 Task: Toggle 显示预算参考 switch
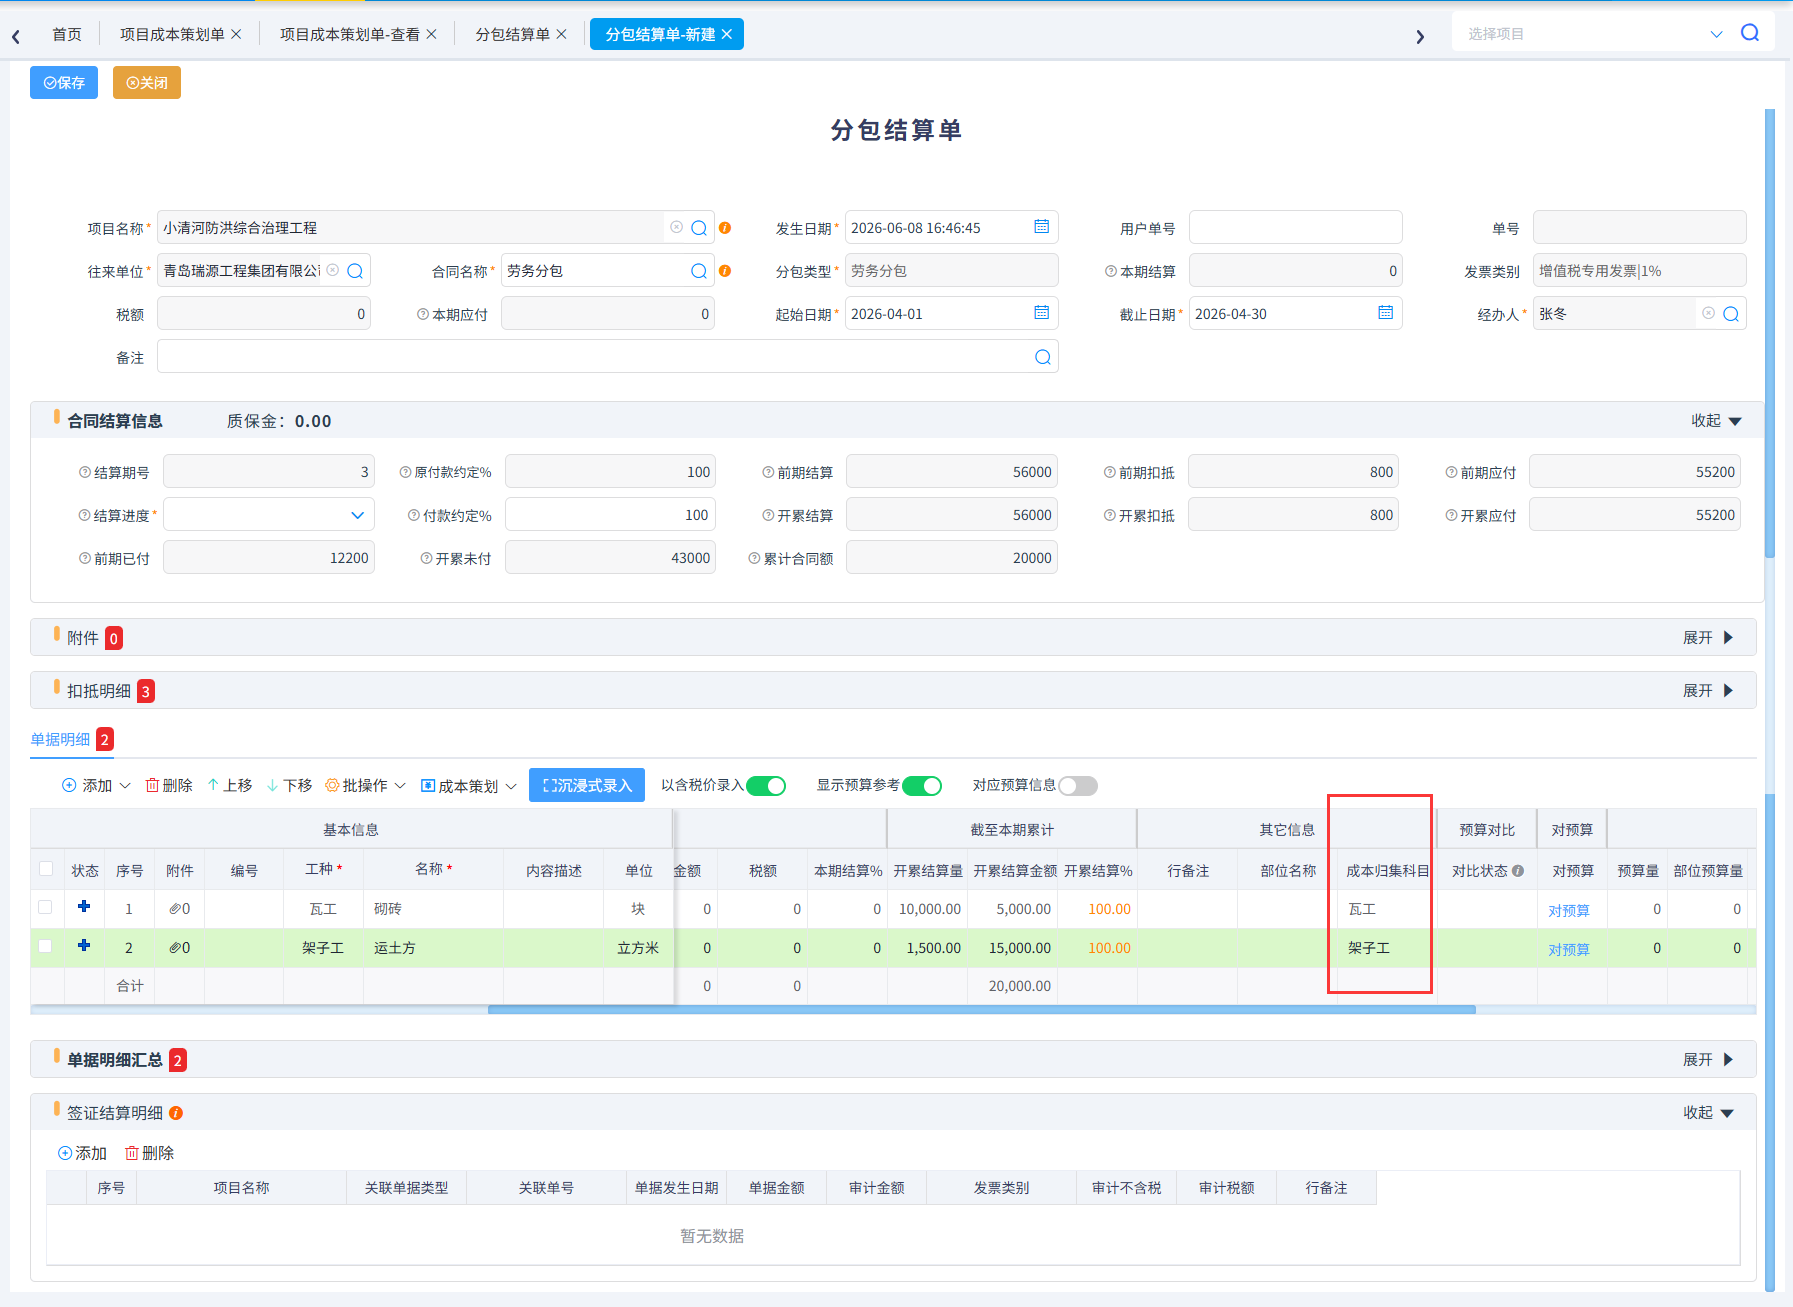pyautogui.click(x=922, y=786)
